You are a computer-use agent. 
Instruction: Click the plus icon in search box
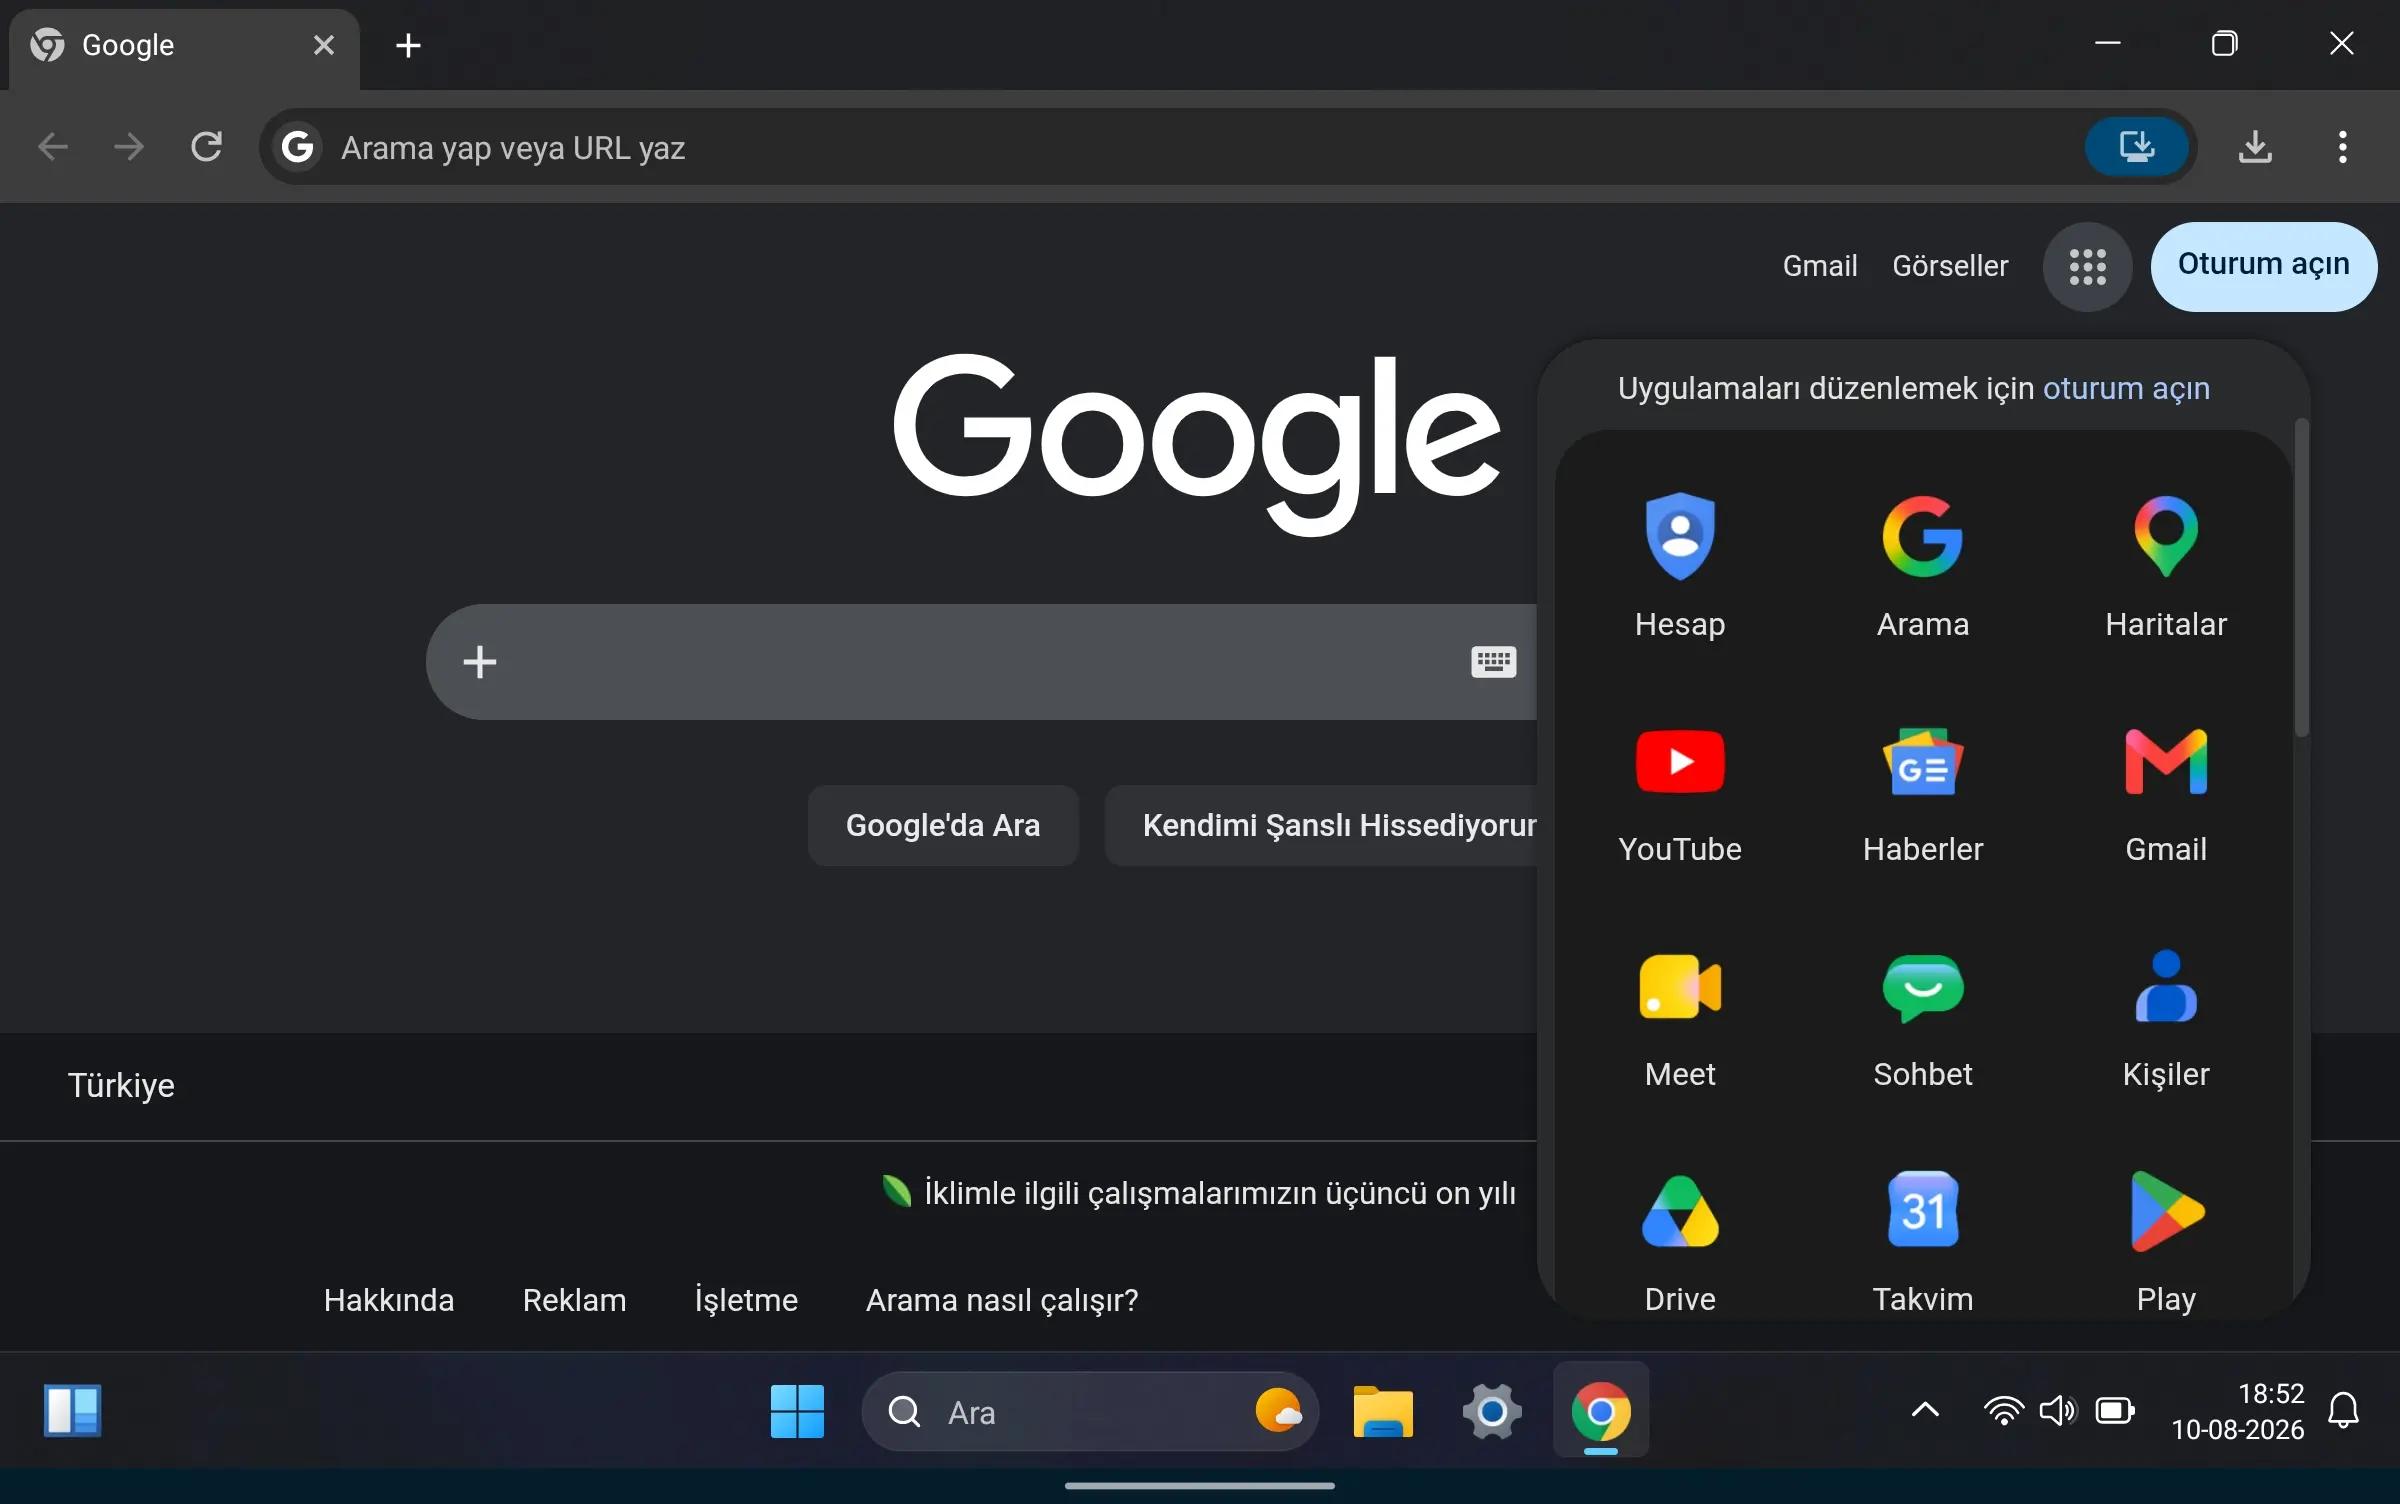[480, 661]
